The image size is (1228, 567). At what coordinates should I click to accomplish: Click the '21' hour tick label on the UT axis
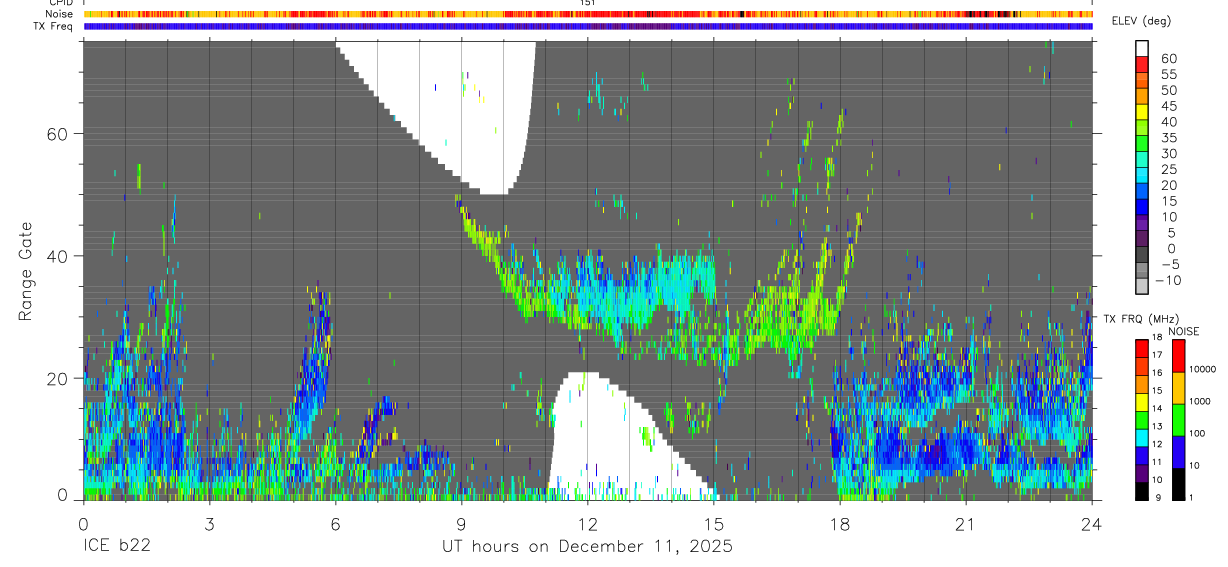coord(965,523)
